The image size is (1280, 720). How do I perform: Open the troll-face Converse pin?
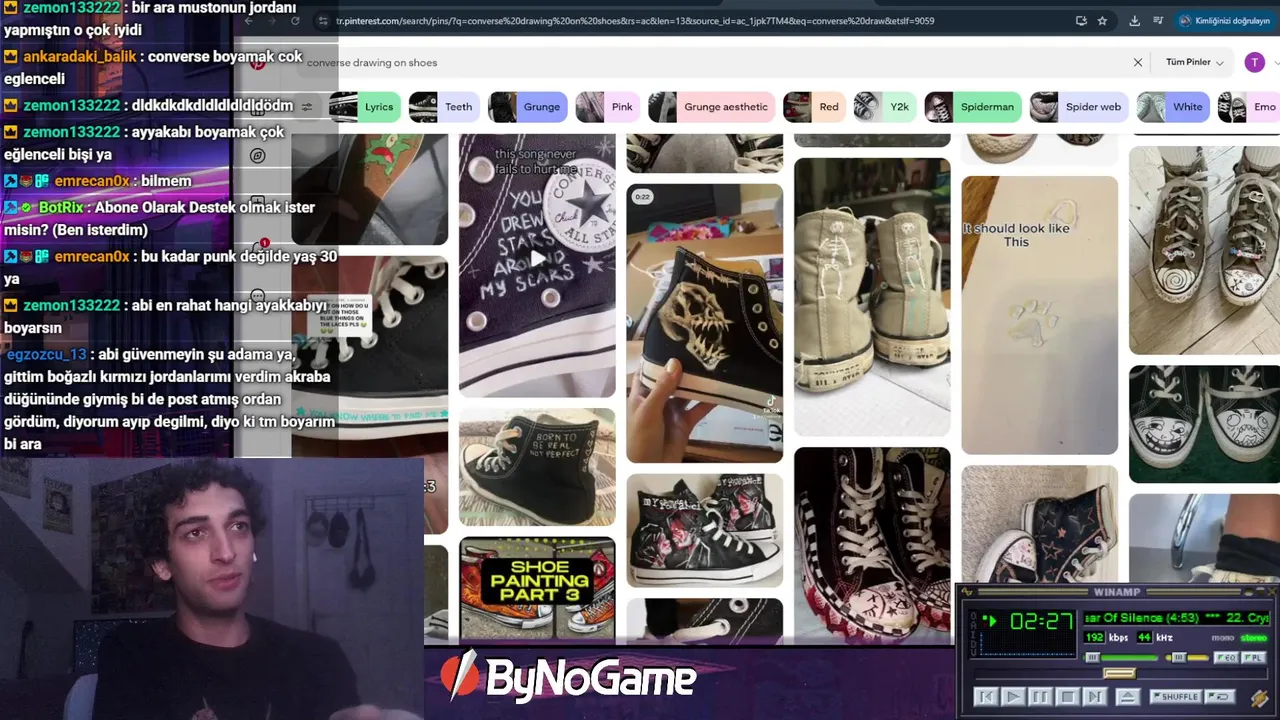pyautogui.click(x=1204, y=424)
